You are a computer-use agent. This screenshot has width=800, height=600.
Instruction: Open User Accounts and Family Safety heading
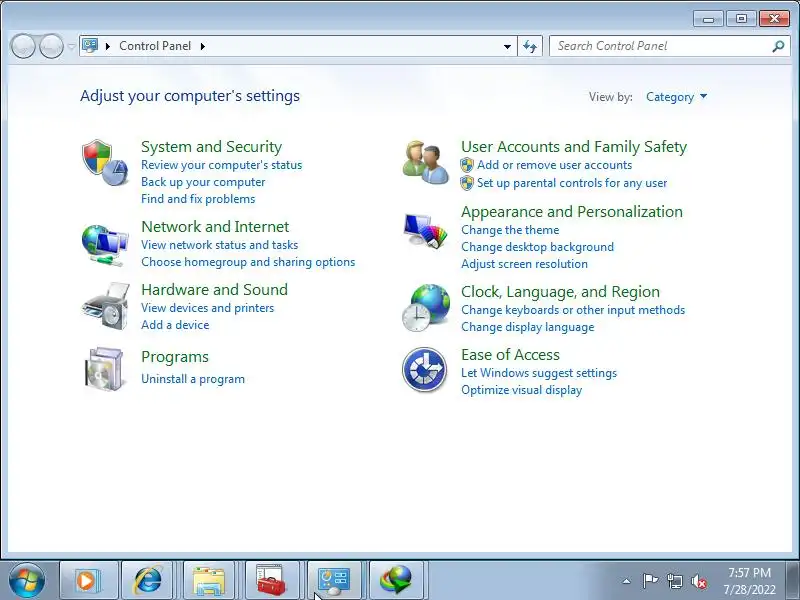click(x=574, y=147)
